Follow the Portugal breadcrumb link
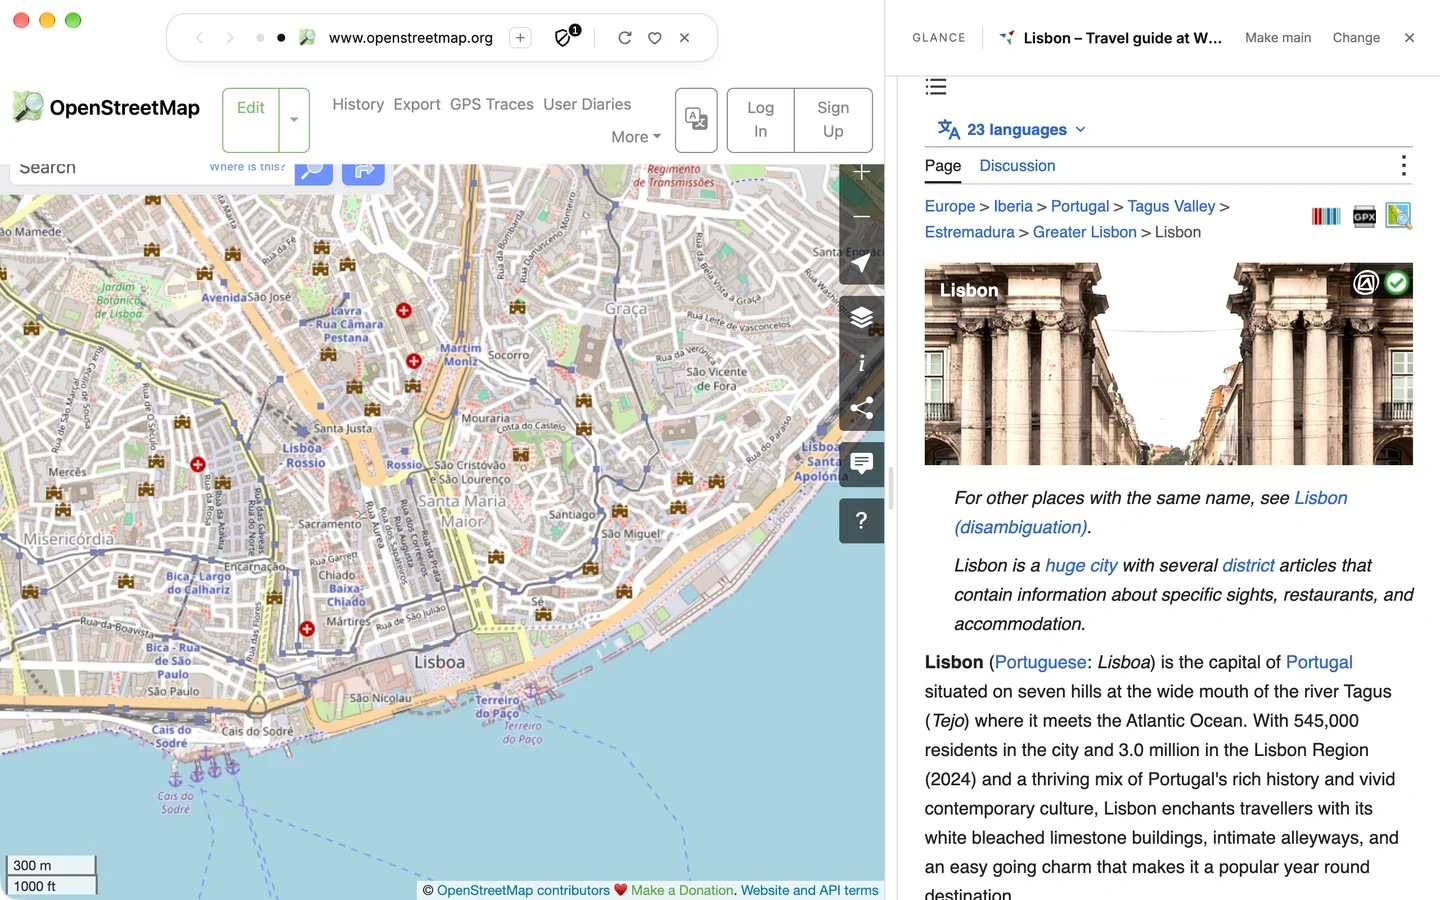The image size is (1440, 900). (x=1080, y=206)
